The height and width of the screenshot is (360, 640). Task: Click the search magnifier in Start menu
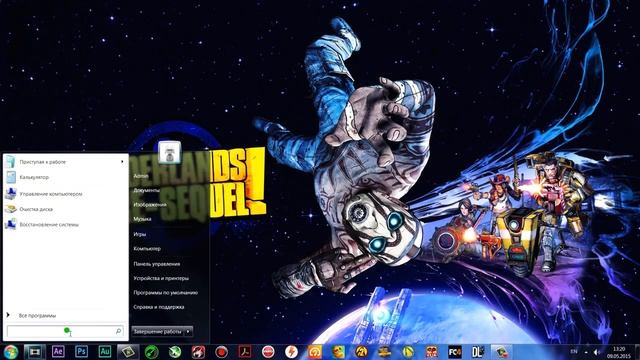(x=118, y=331)
